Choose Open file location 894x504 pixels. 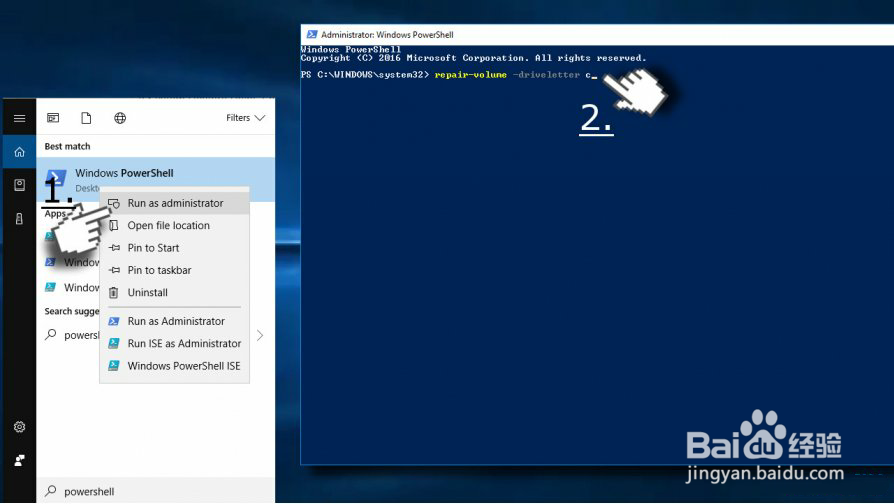point(175,225)
